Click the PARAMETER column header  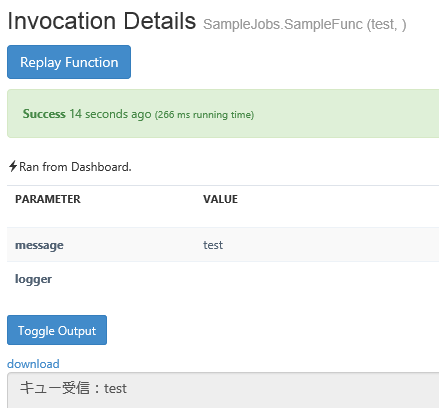tap(48, 199)
